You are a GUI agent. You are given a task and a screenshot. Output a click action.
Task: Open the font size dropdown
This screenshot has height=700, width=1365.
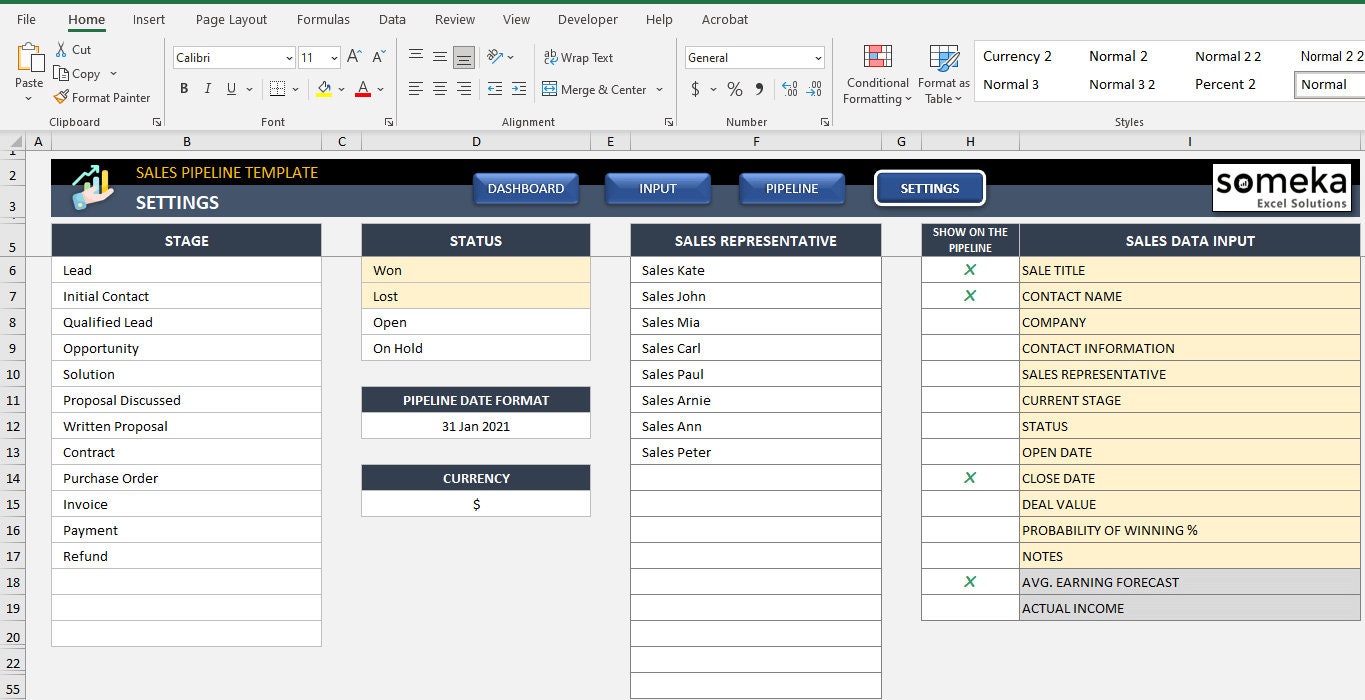point(333,57)
